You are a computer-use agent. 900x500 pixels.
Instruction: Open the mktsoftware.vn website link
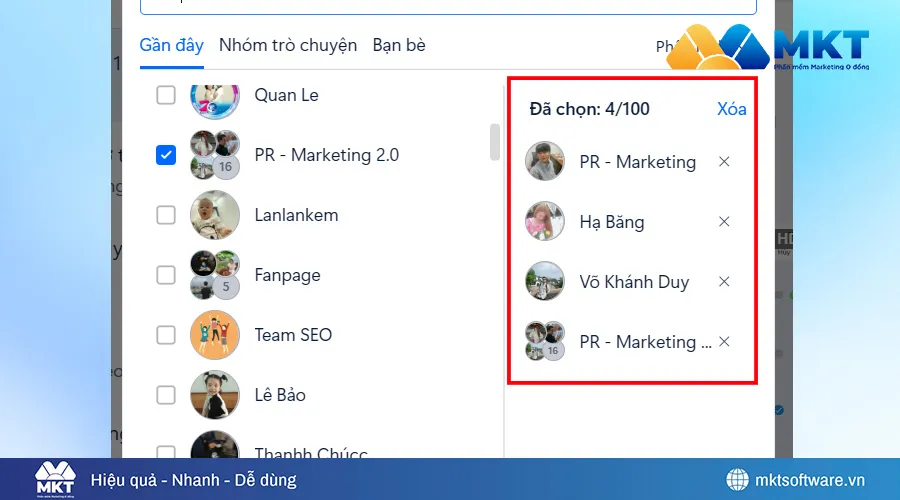809,480
